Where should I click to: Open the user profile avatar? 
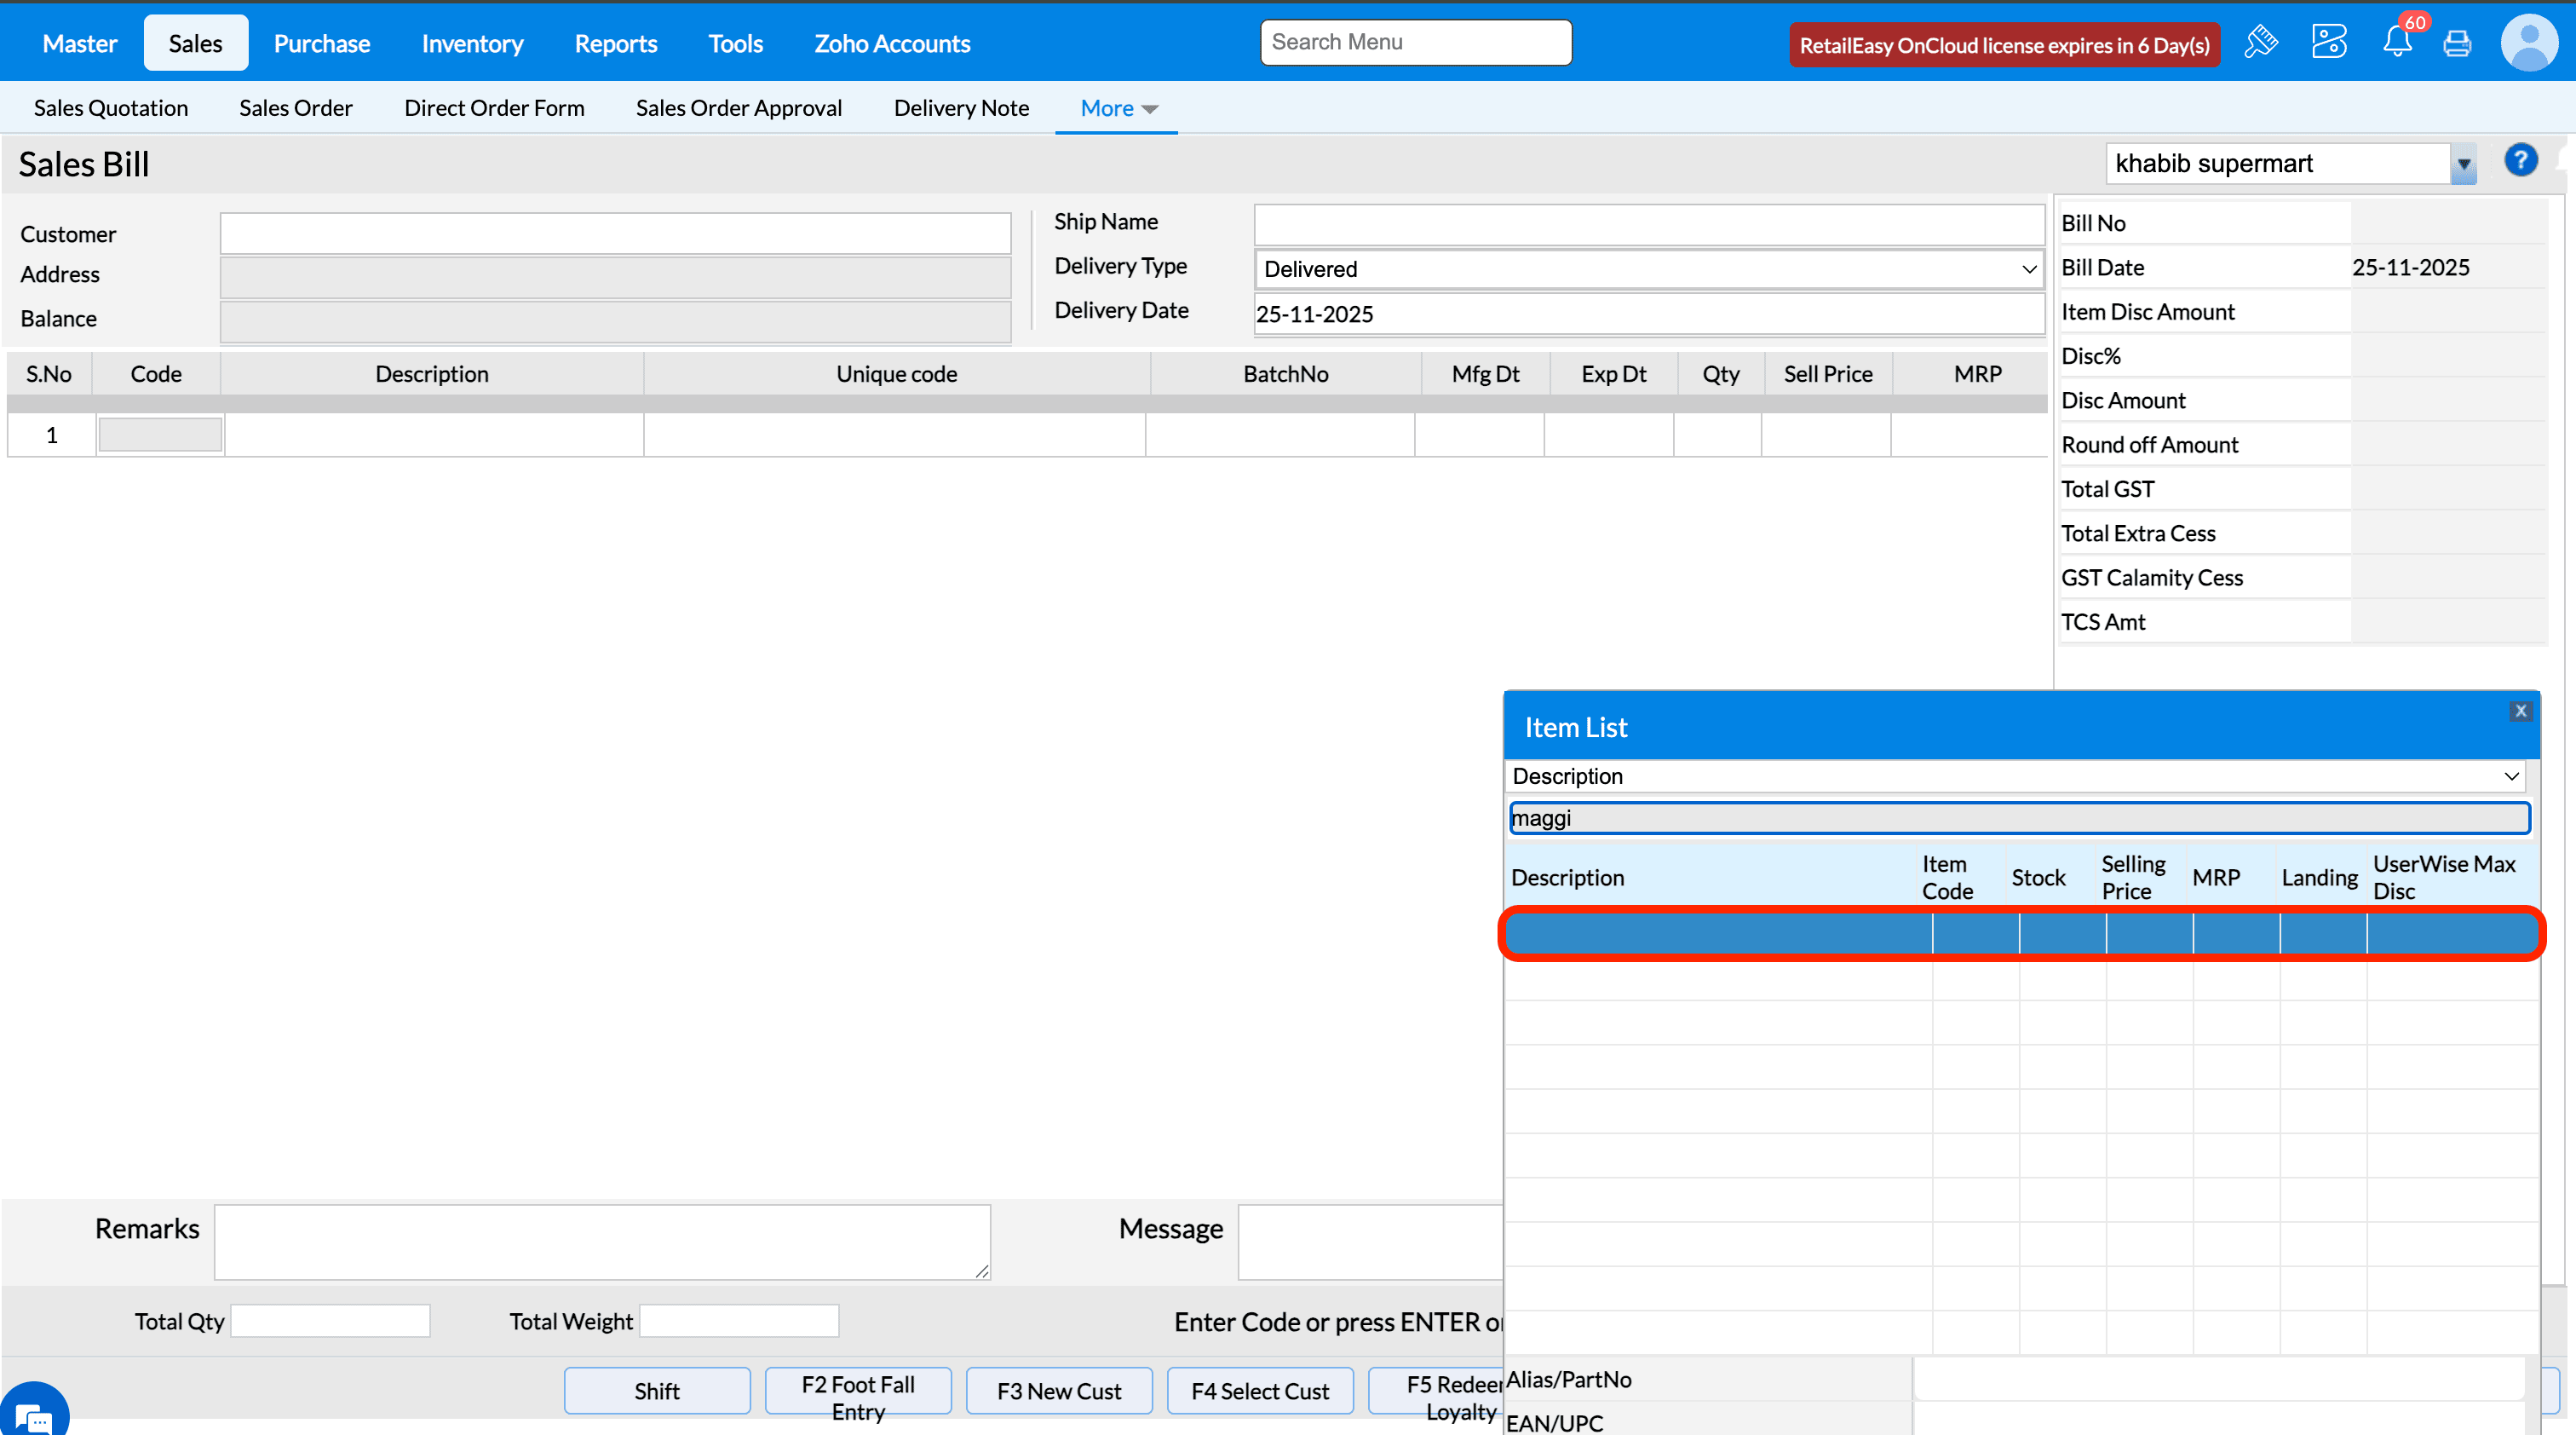tap(2528, 43)
